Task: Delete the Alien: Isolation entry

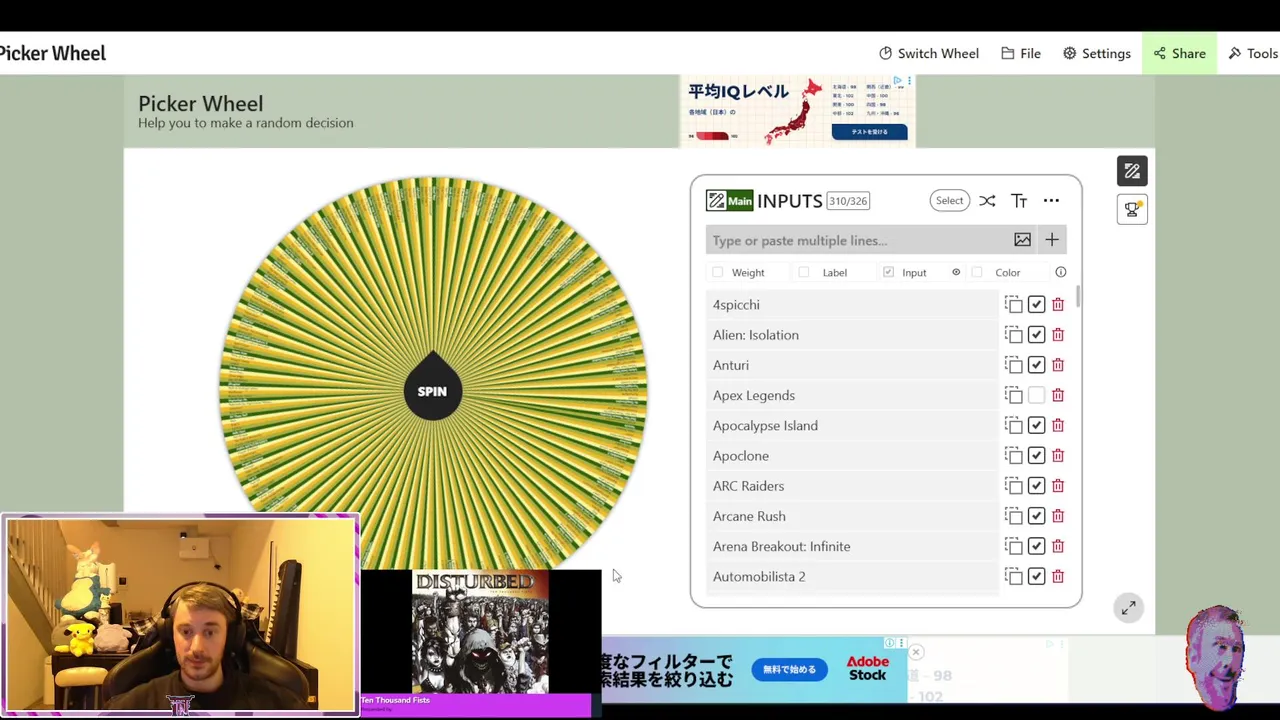Action: tap(1058, 335)
